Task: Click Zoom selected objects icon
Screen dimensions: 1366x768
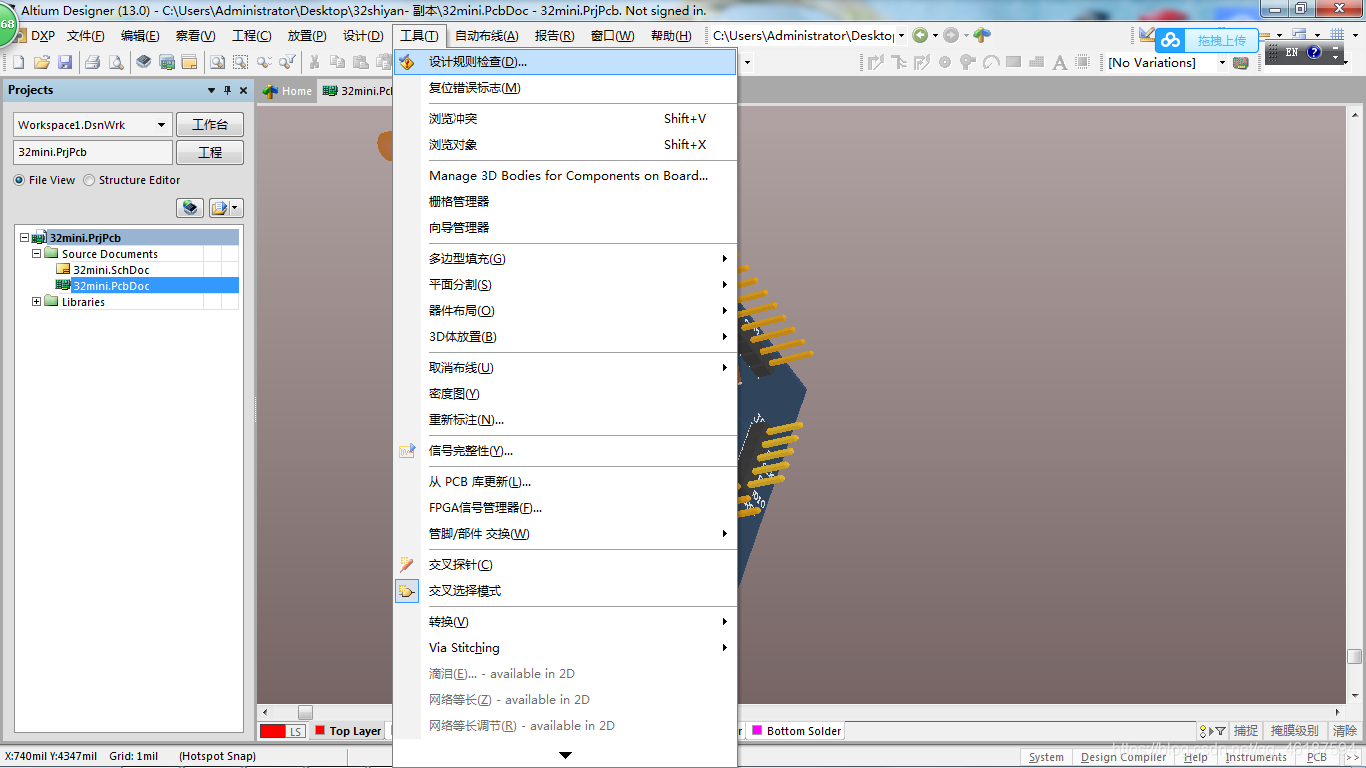Action: (264, 62)
